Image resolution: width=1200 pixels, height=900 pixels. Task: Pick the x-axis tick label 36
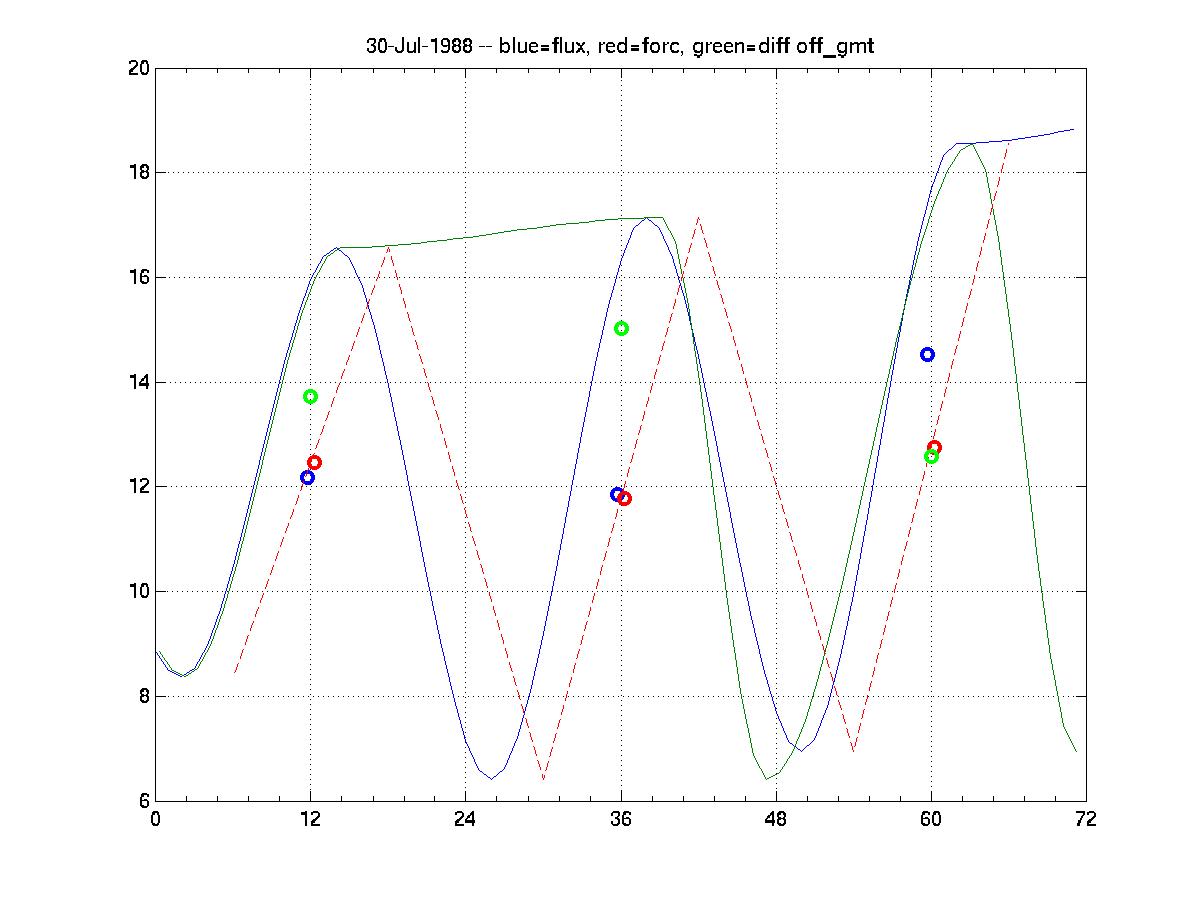point(621,819)
